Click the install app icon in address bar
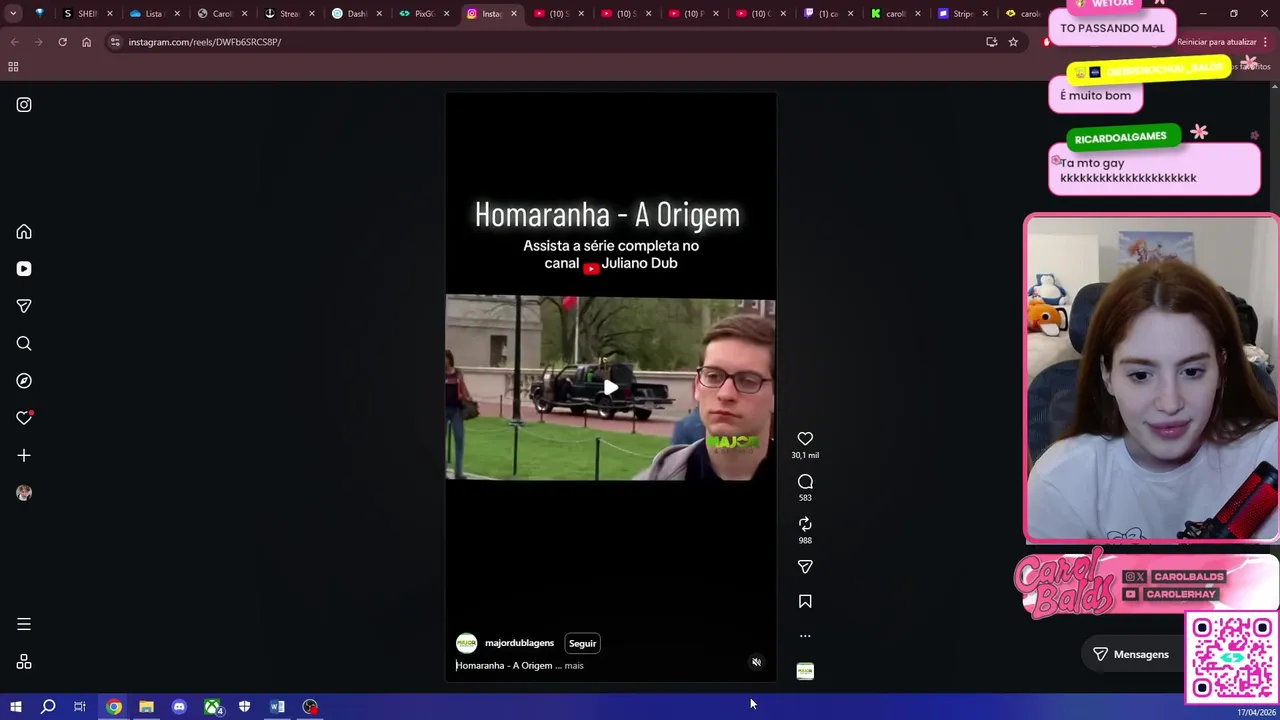Viewport: 1280px width, 720px height. [x=991, y=42]
